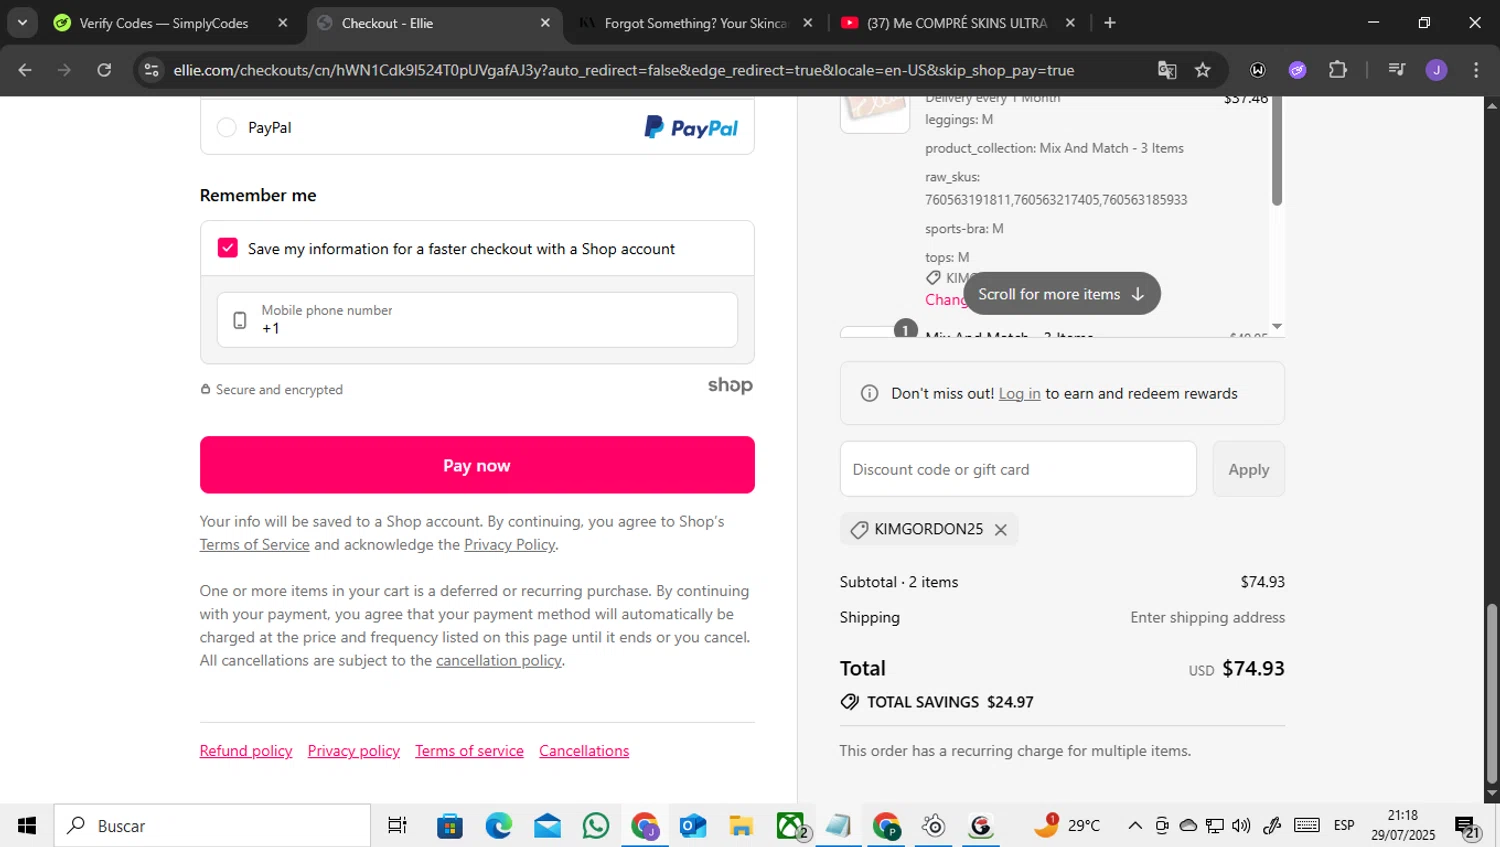Image resolution: width=1500 pixels, height=847 pixels.
Task: Open the Extensions puzzle icon
Action: click(x=1338, y=70)
